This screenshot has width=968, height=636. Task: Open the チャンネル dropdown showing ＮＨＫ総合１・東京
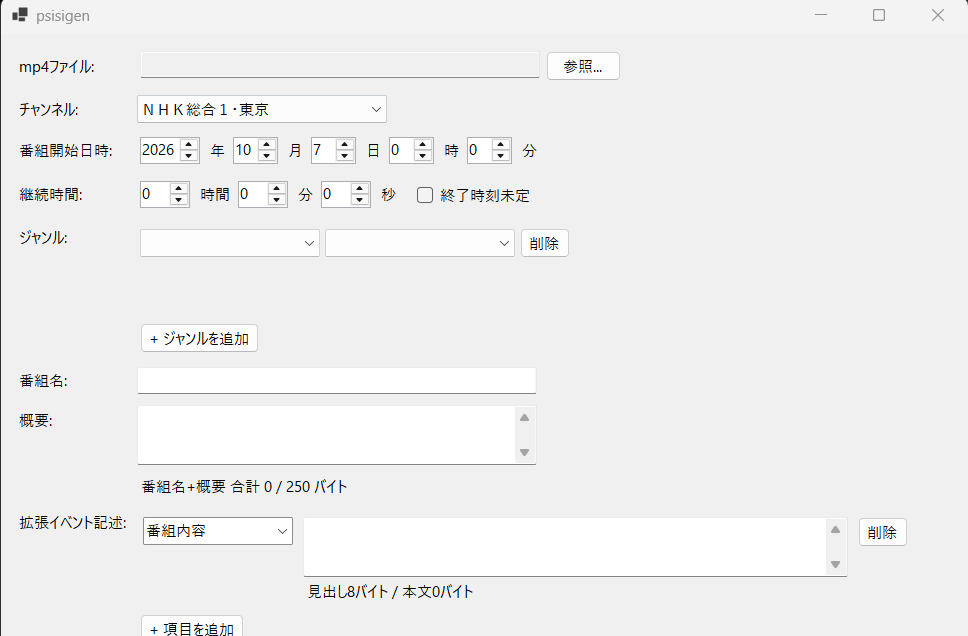pyautogui.click(x=262, y=109)
